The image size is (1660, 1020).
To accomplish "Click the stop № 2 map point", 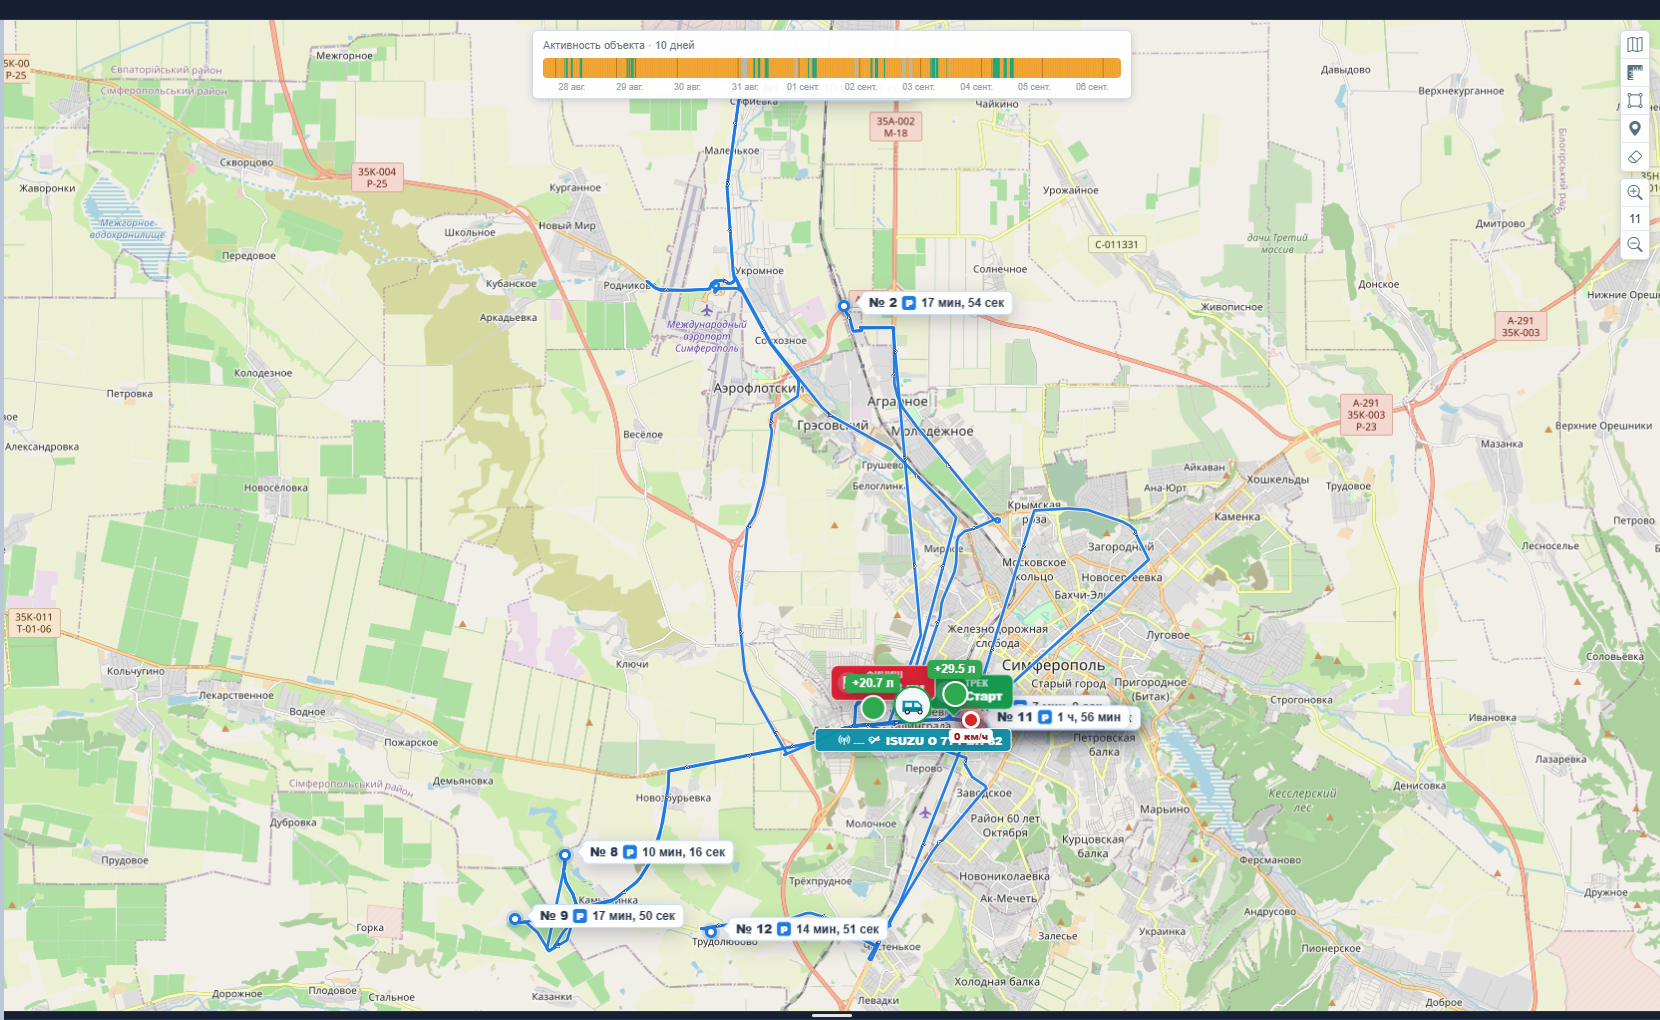I will (x=844, y=306).
